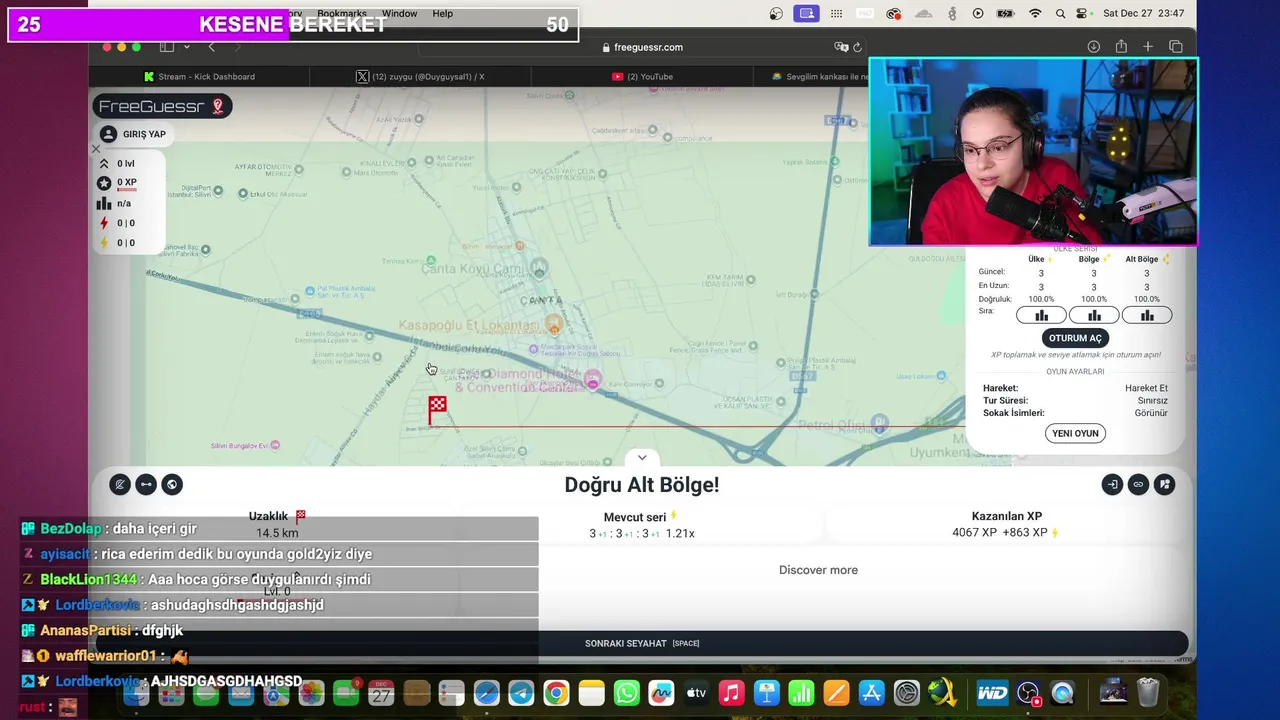Reload the page
The height and width of the screenshot is (720, 1280).
(857, 47)
